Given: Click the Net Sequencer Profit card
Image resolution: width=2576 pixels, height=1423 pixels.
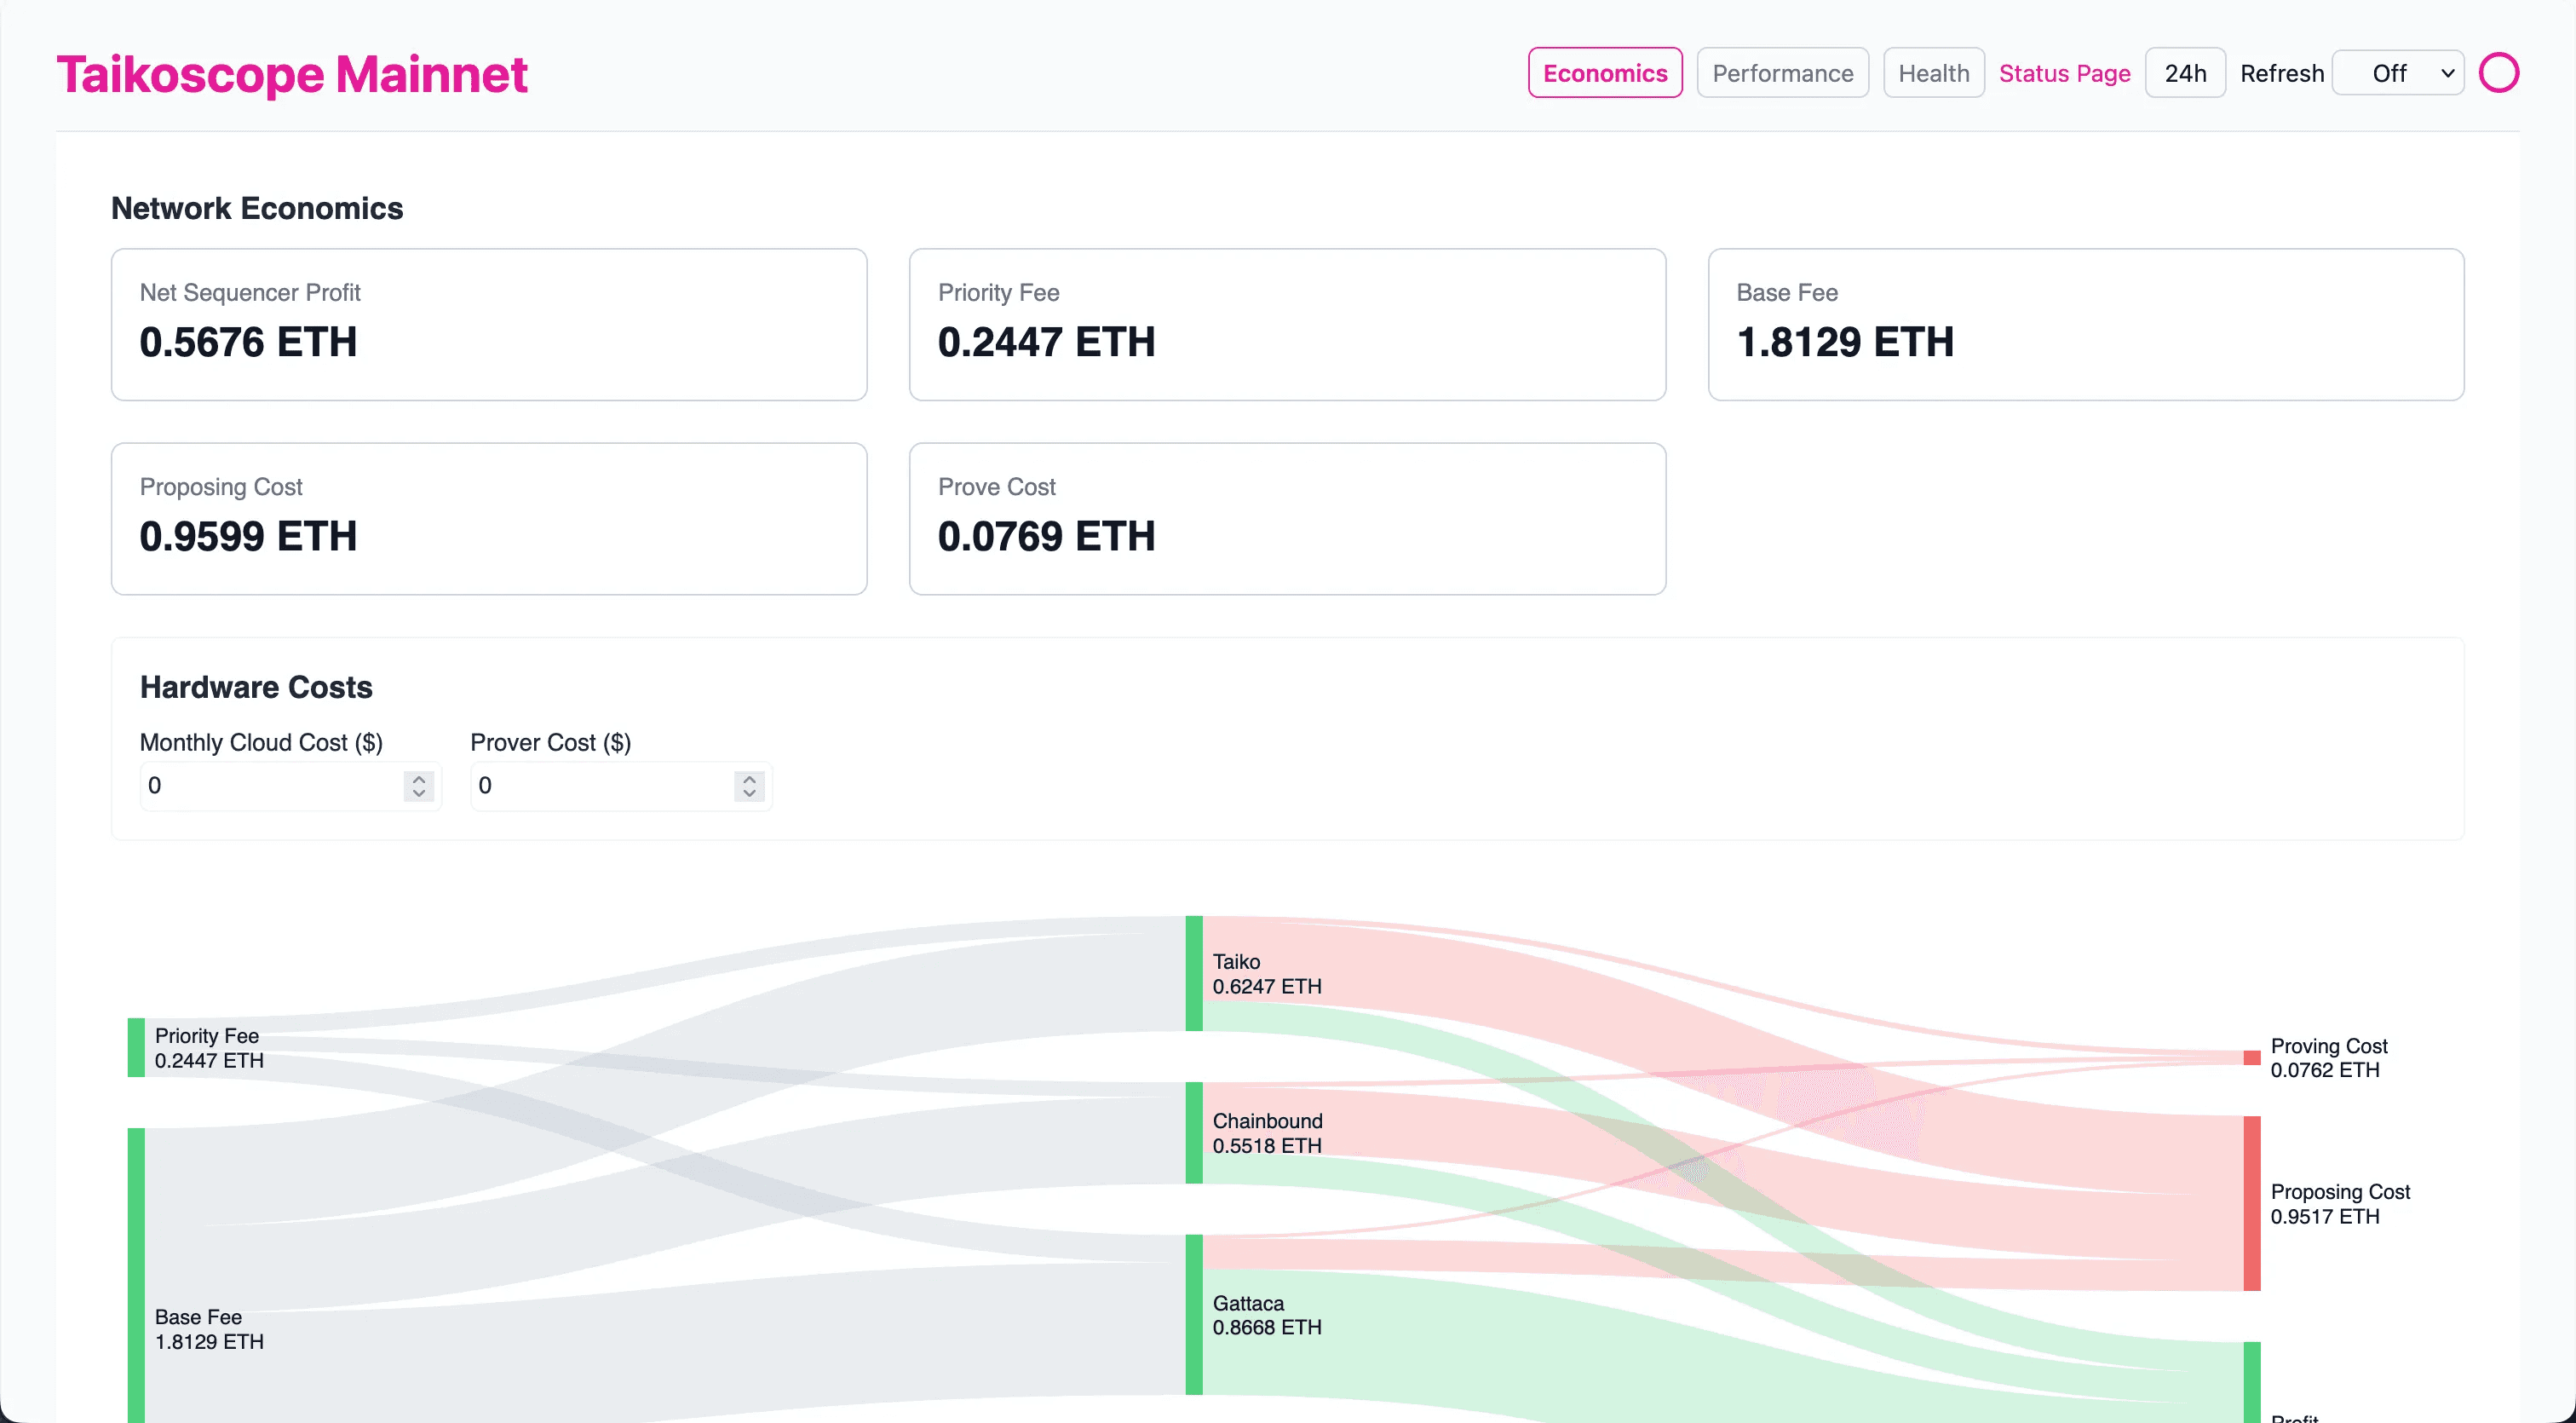Looking at the screenshot, I should click(x=489, y=324).
